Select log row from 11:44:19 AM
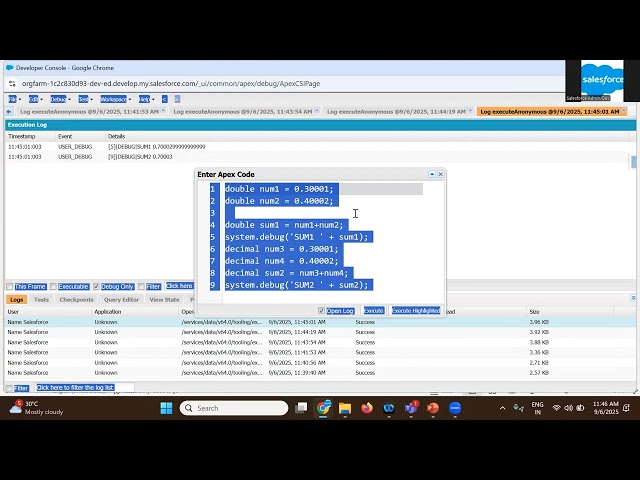The width and height of the screenshot is (640, 480). [318, 332]
